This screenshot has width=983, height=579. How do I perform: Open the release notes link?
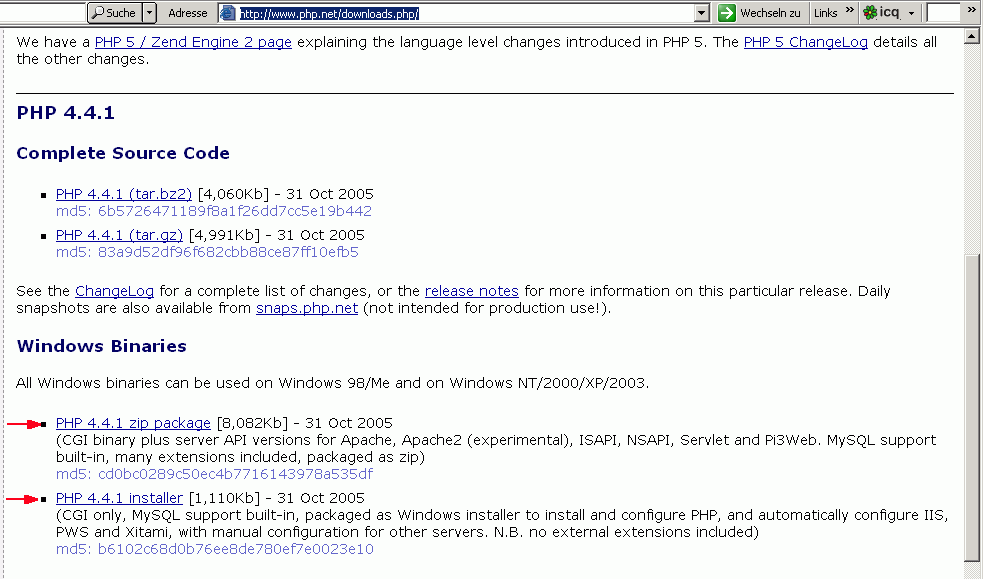coord(471,291)
